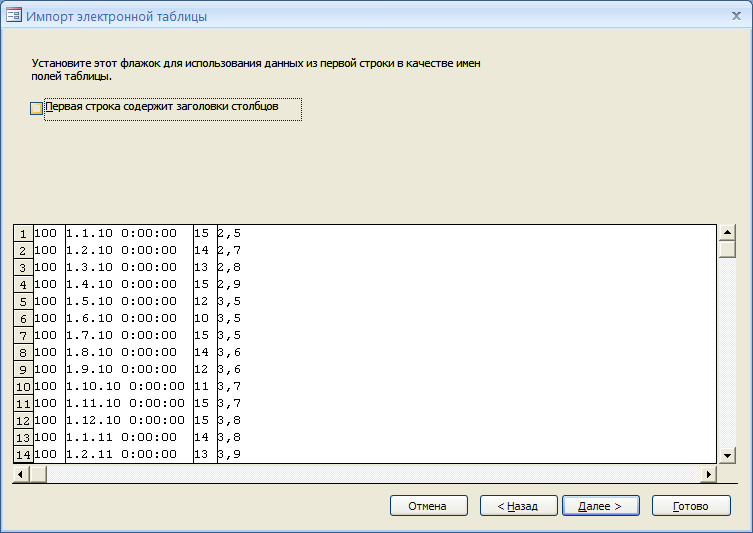Click date cell '1.11.10 0:00:00'
Viewport: 753px width, 533px height.
(x=129, y=403)
